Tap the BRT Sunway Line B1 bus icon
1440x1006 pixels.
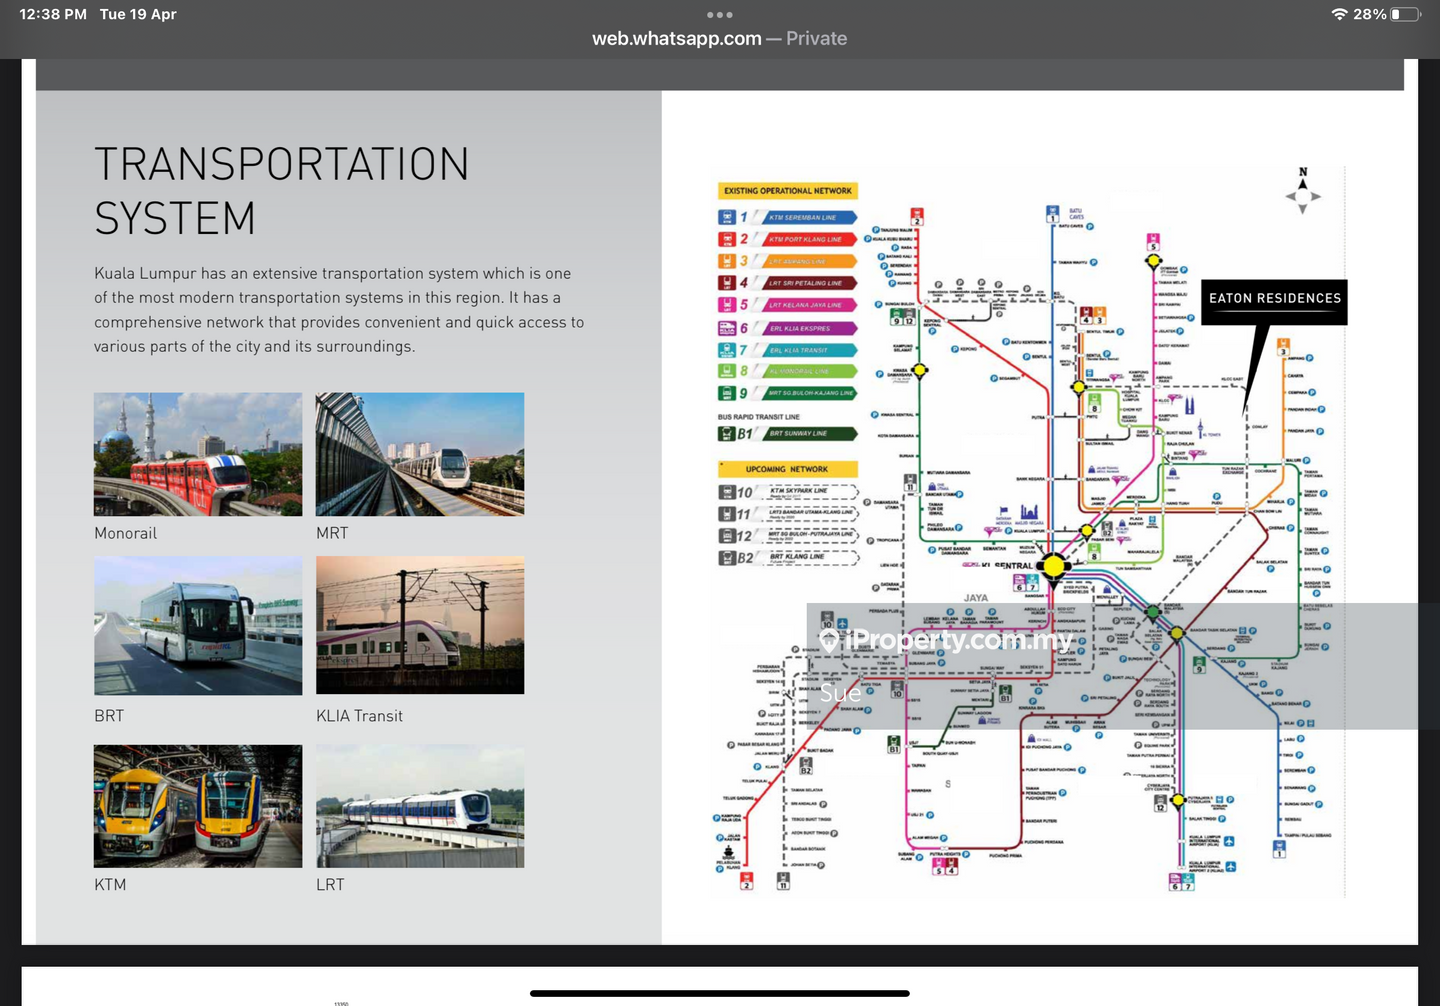(x=727, y=434)
